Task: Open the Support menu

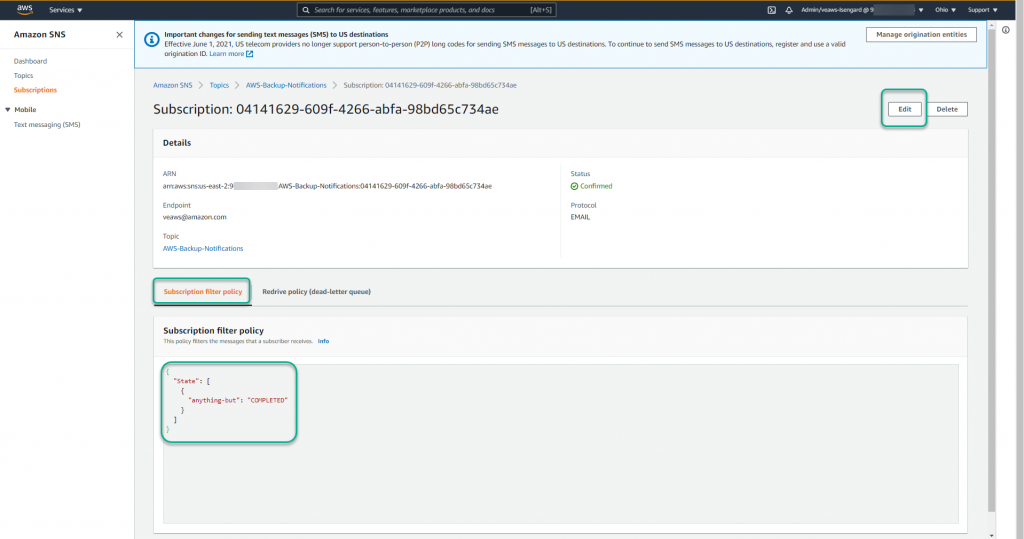Action: (982, 10)
